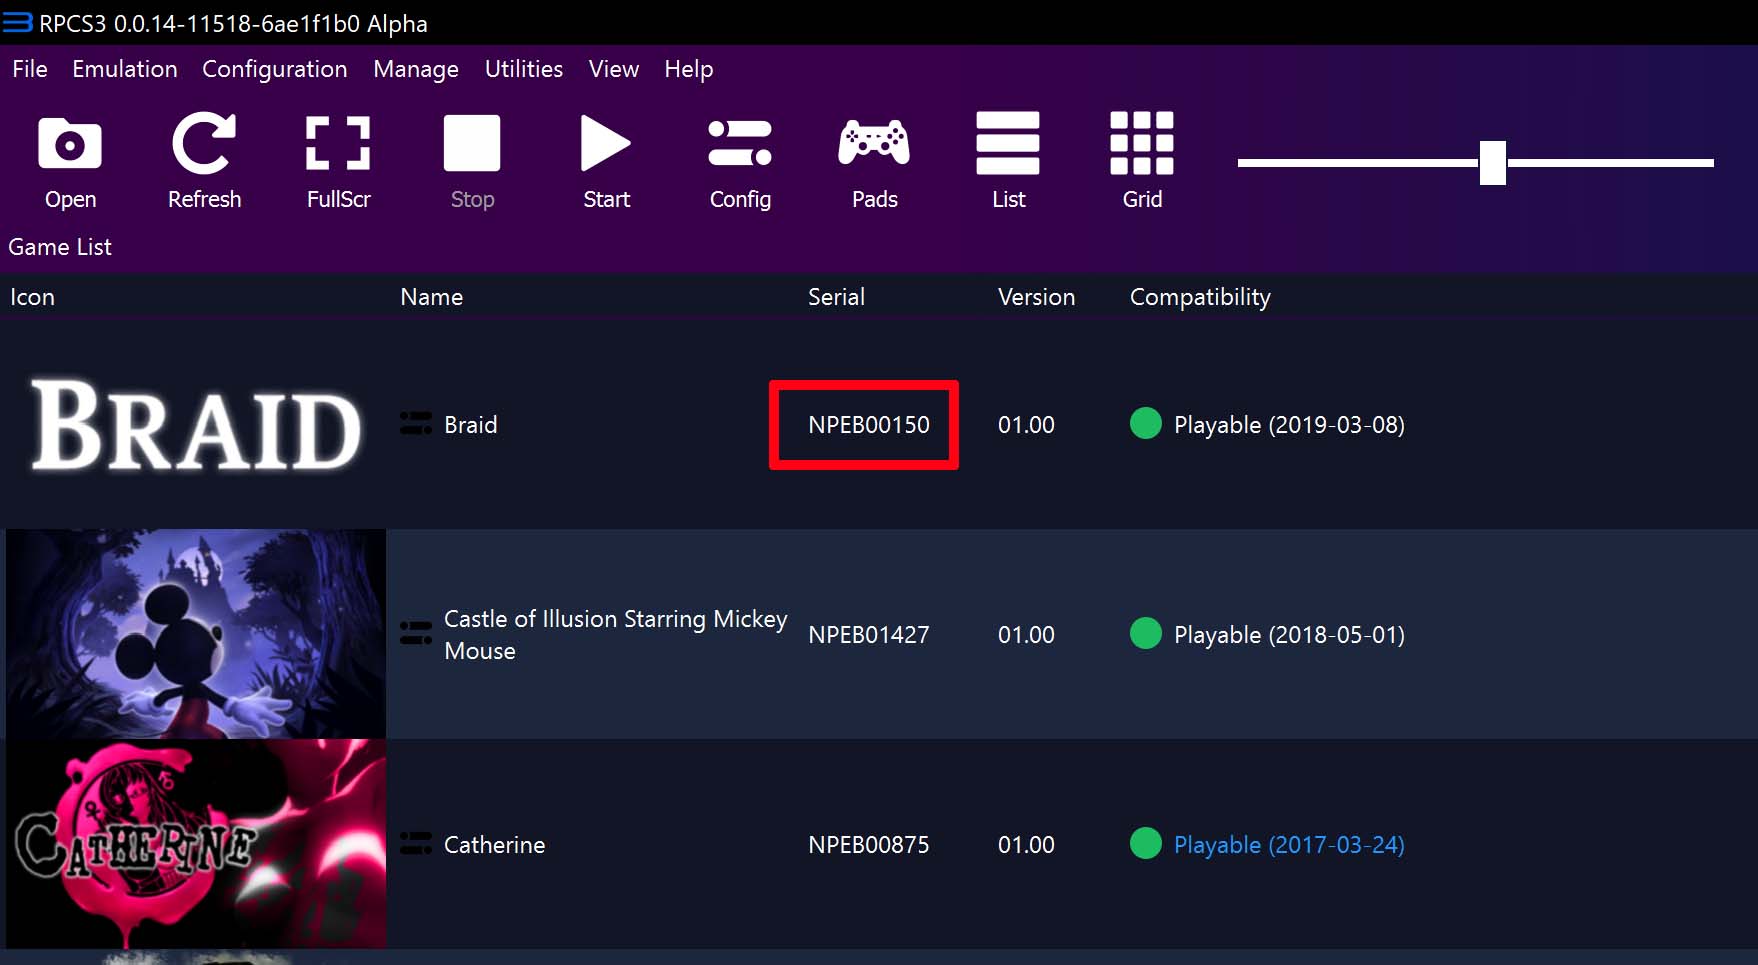Image resolution: width=1758 pixels, height=965 pixels.
Task: Open the Emulation menu
Action: click(125, 69)
